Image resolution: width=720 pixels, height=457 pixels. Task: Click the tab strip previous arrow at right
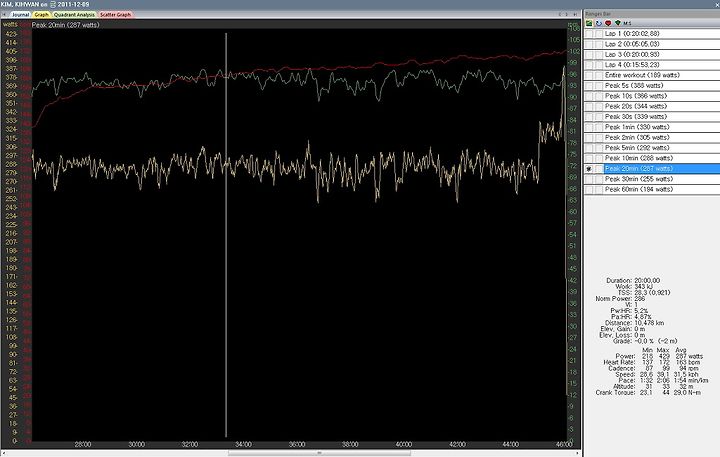[x=560, y=15]
